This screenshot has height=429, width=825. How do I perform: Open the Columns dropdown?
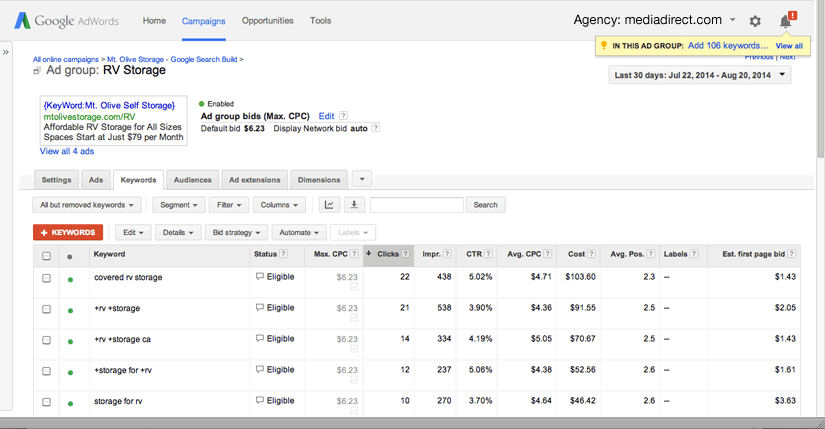click(279, 205)
